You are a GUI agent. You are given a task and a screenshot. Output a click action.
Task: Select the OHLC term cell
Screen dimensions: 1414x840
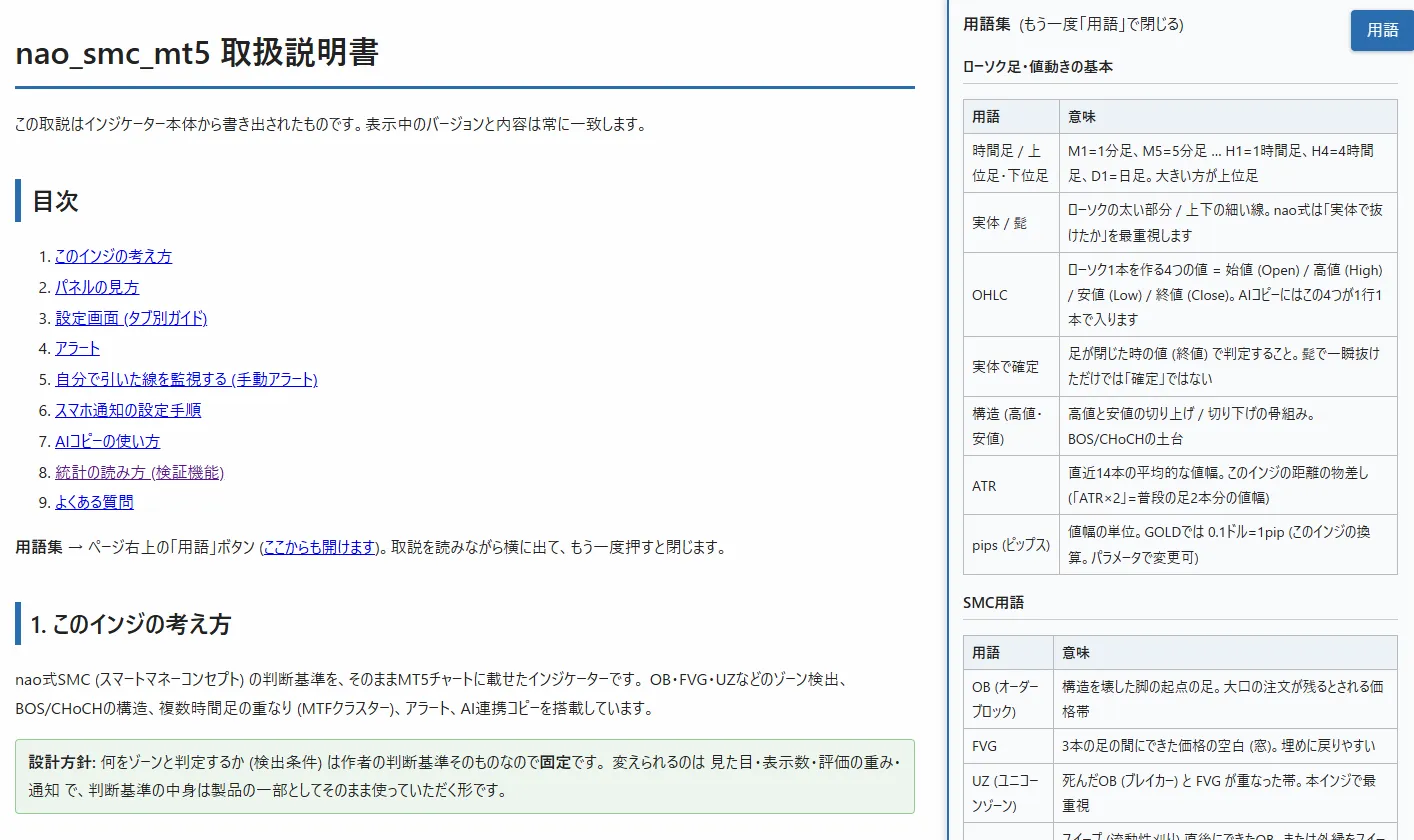pyautogui.click(x=1011, y=295)
